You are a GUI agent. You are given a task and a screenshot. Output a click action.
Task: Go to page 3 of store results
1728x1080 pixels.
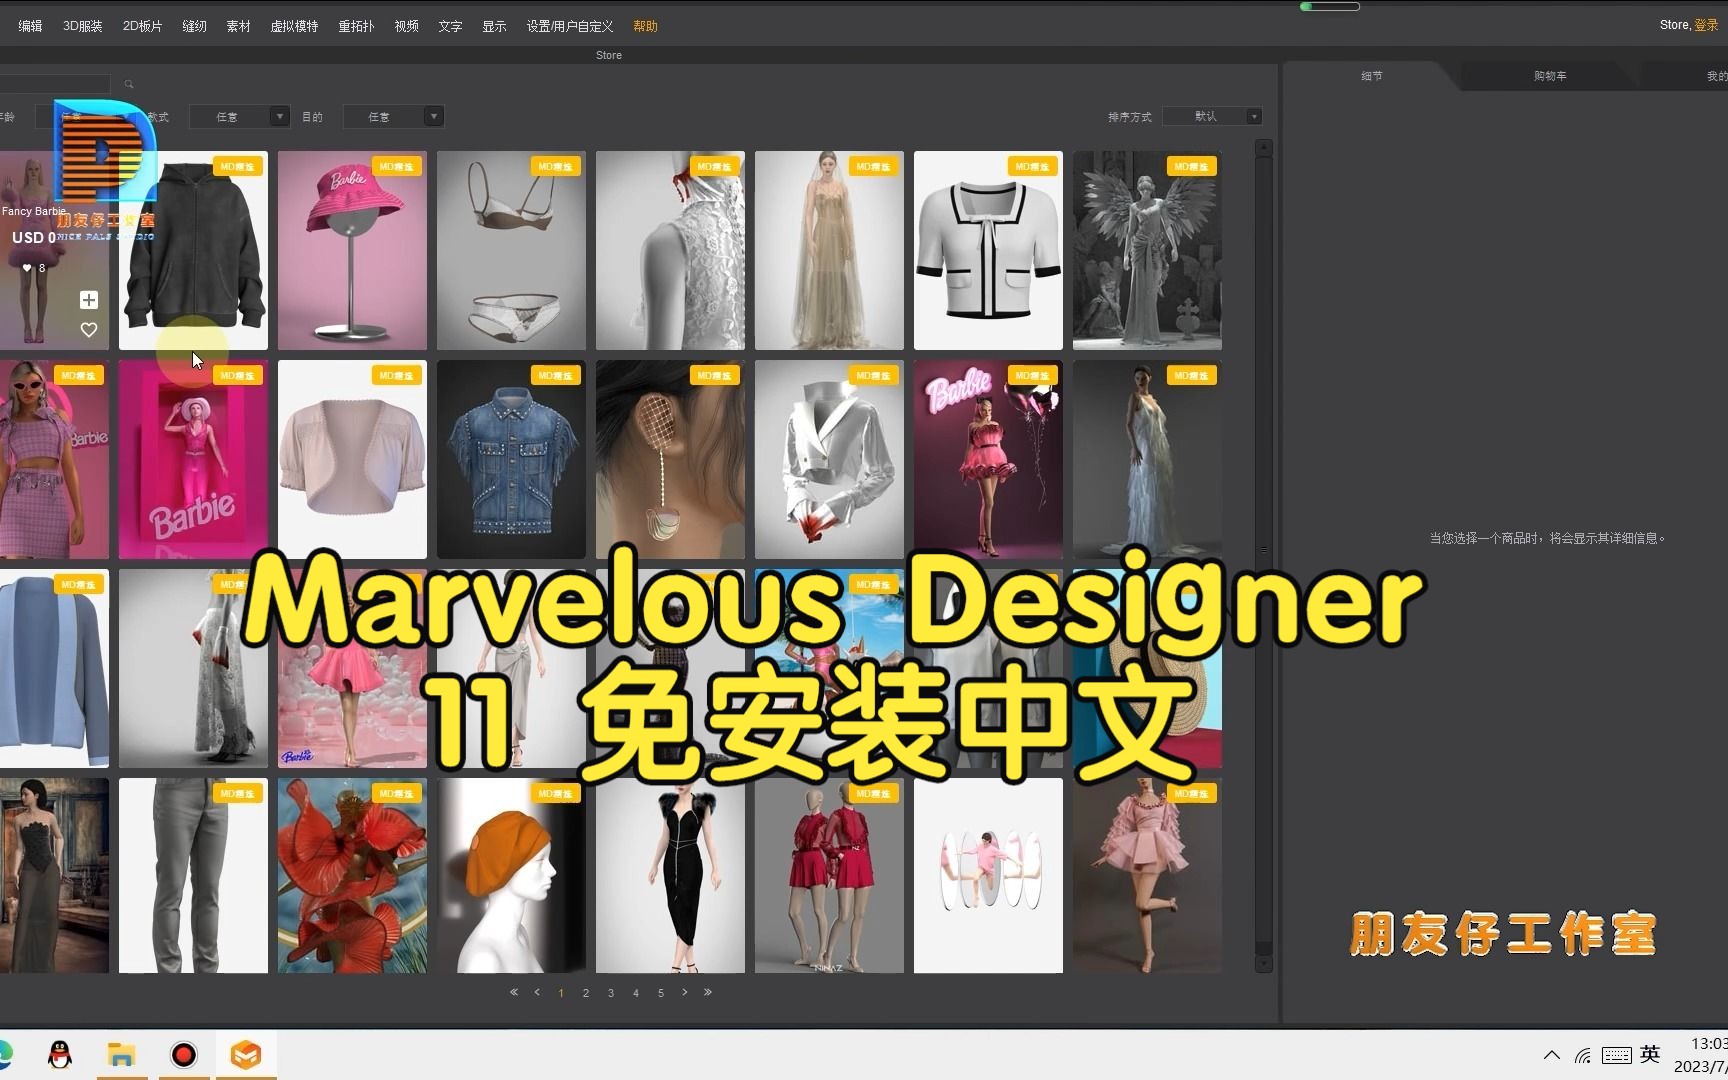coord(611,993)
